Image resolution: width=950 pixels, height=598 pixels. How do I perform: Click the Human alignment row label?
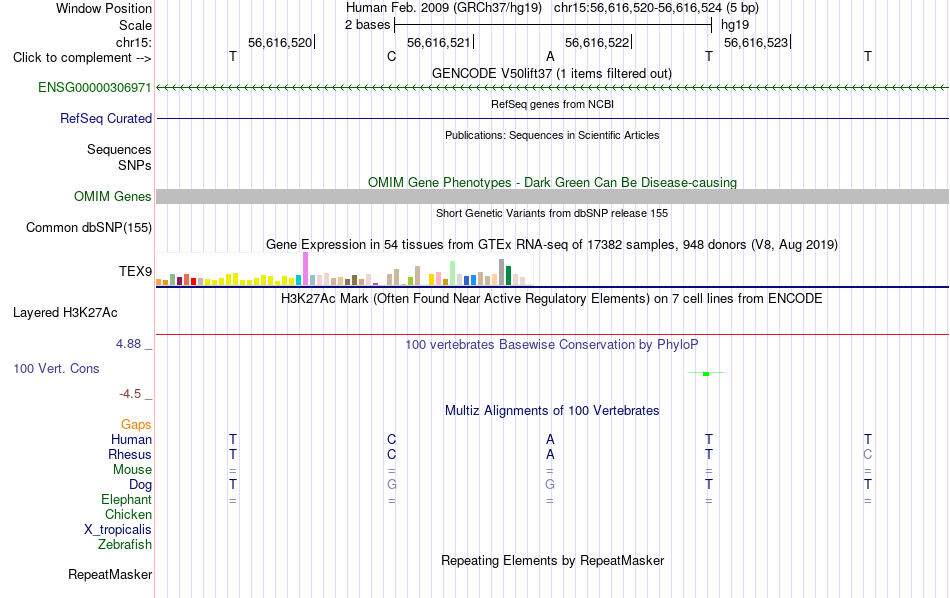pos(131,439)
